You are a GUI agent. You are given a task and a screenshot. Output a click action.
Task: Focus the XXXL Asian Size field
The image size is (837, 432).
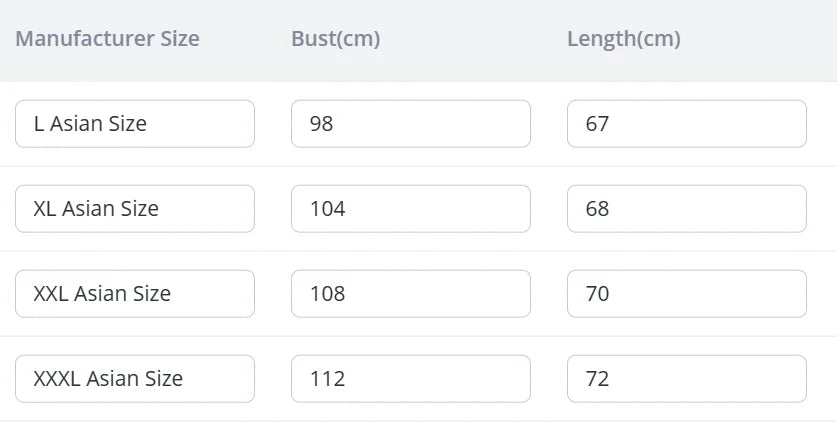135,379
